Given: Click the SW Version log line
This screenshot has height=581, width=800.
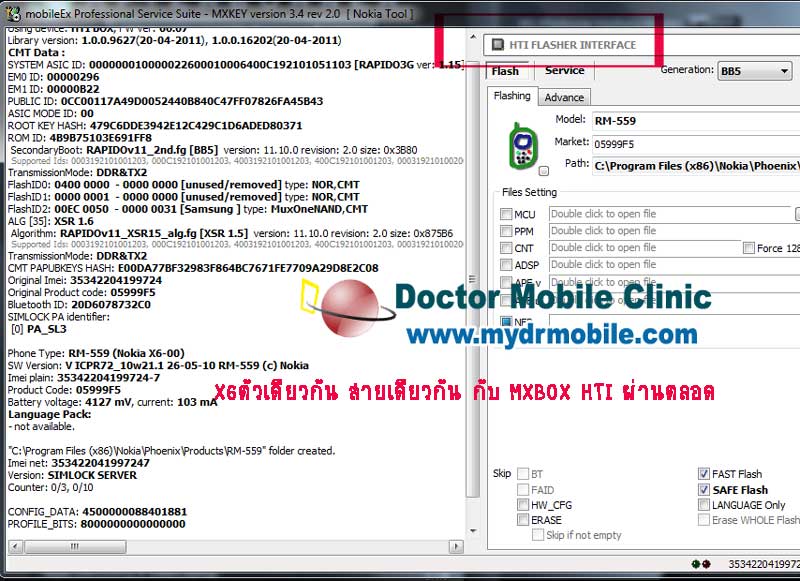Looking at the screenshot, I should [x=158, y=366].
